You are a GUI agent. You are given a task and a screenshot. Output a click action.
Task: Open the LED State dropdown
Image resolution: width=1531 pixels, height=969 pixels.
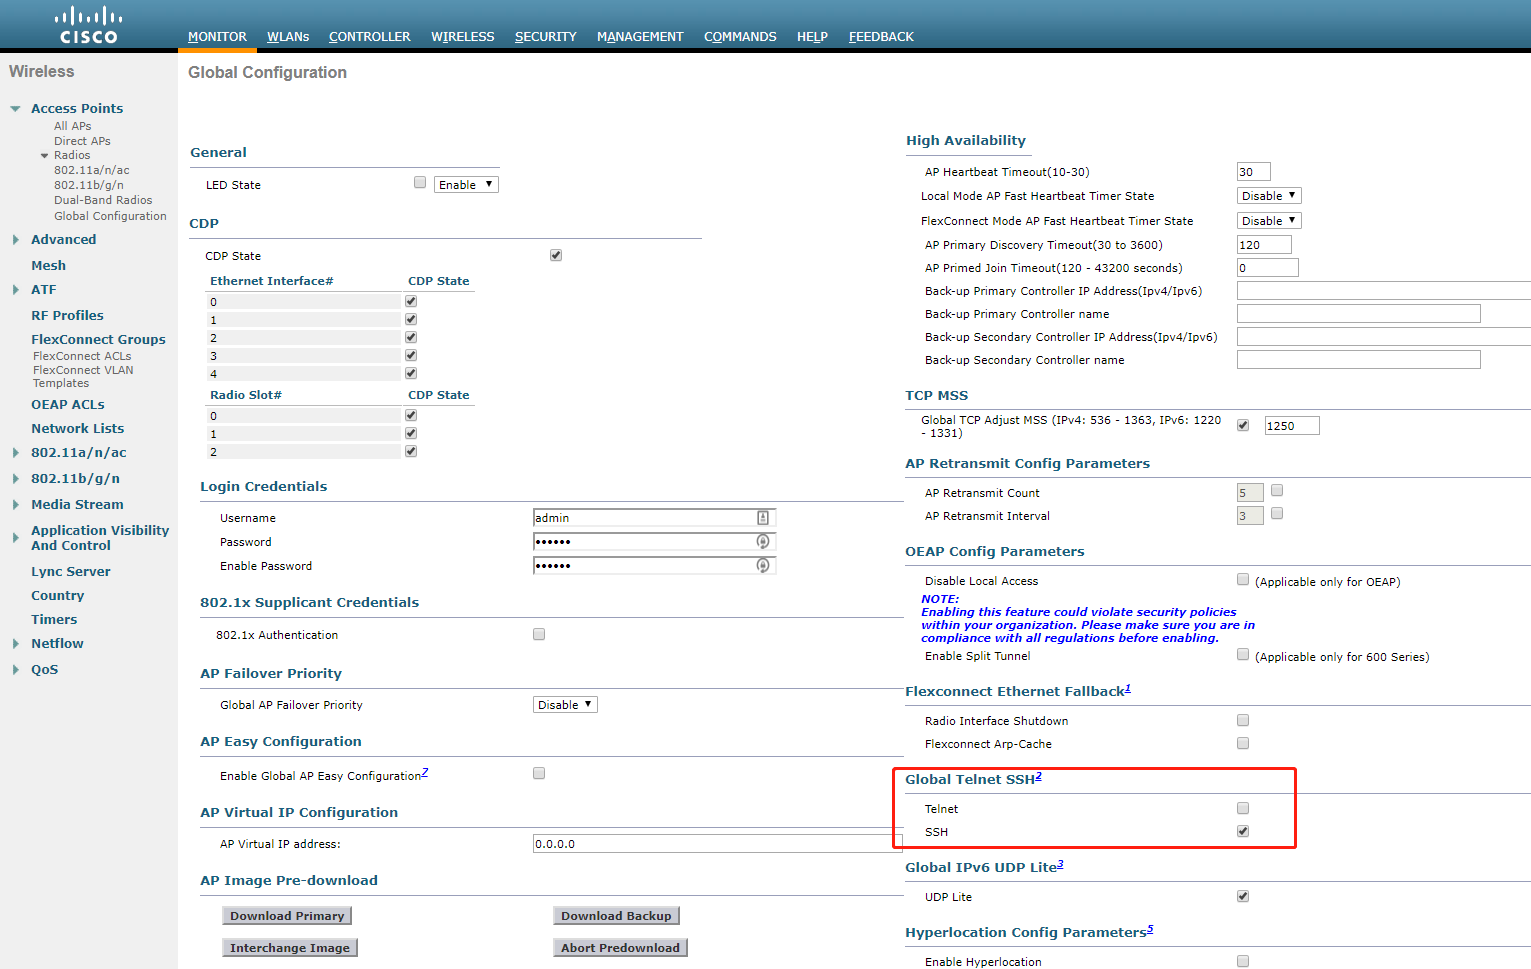[466, 184]
